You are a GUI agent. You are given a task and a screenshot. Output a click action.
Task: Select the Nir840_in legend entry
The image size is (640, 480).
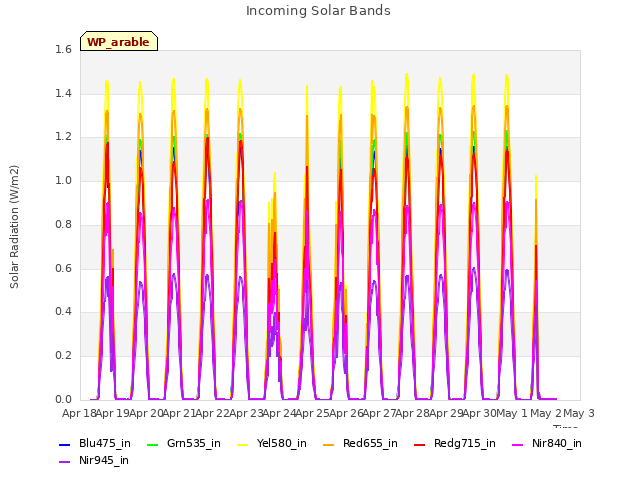(547, 443)
